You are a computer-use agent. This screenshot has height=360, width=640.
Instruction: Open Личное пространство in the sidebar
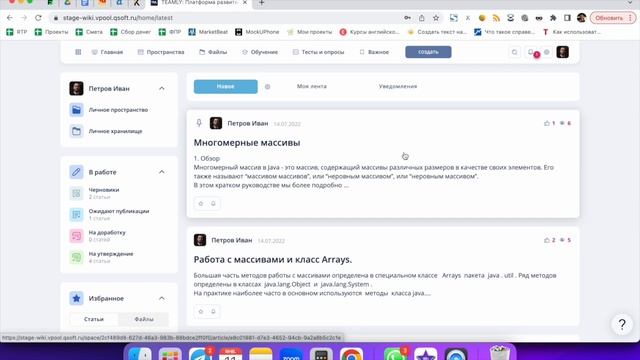click(x=118, y=110)
